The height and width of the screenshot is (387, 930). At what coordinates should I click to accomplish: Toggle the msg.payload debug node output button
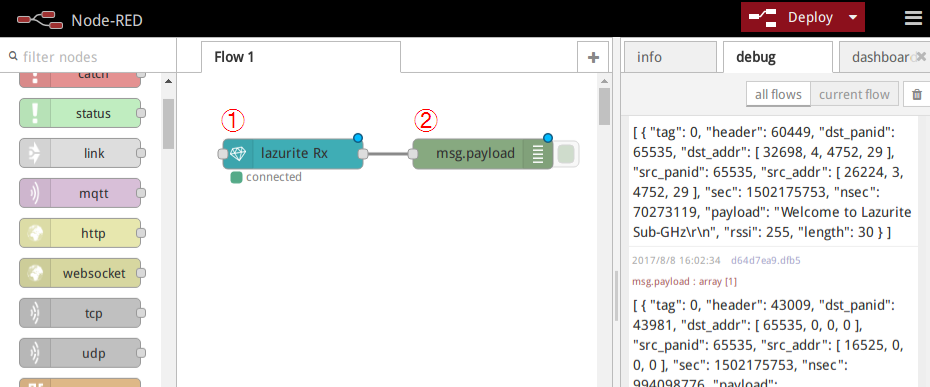566,154
